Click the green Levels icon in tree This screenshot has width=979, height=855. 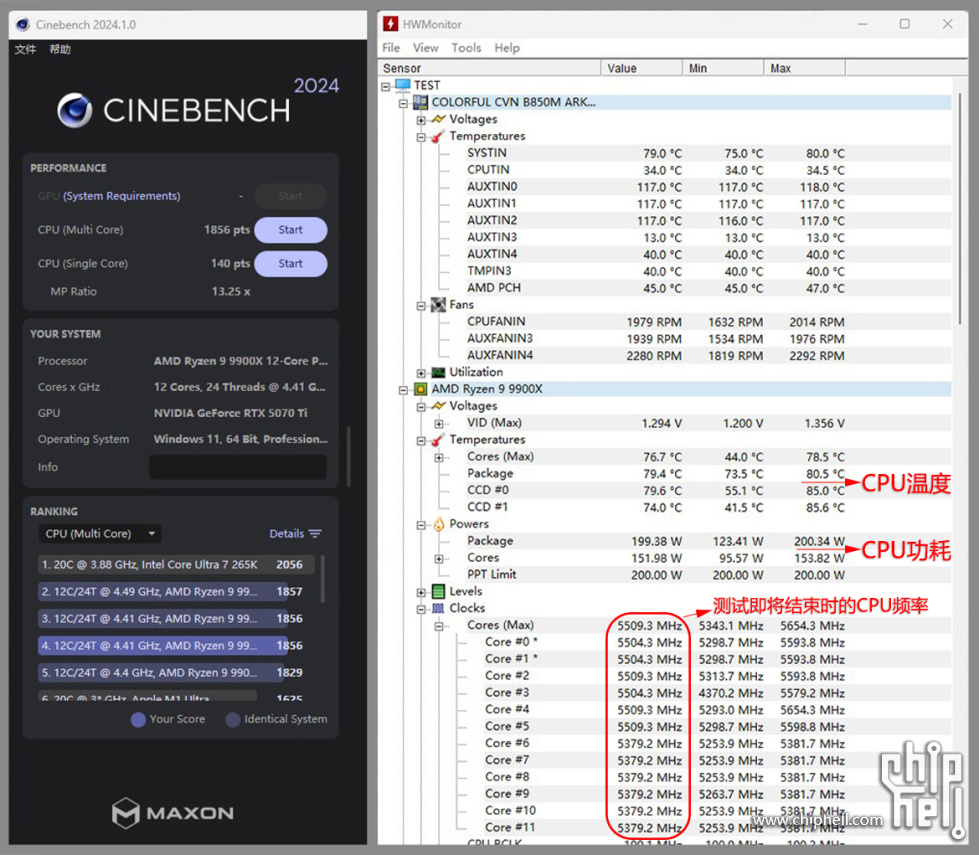point(438,591)
